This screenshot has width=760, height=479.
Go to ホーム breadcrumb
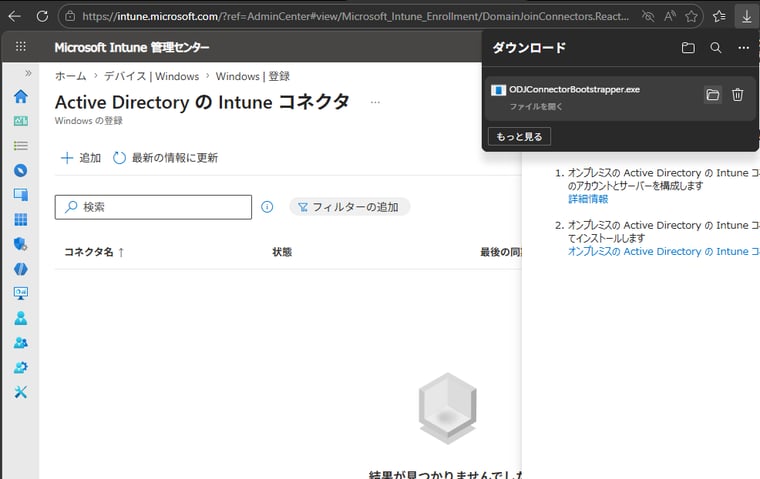pos(70,76)
